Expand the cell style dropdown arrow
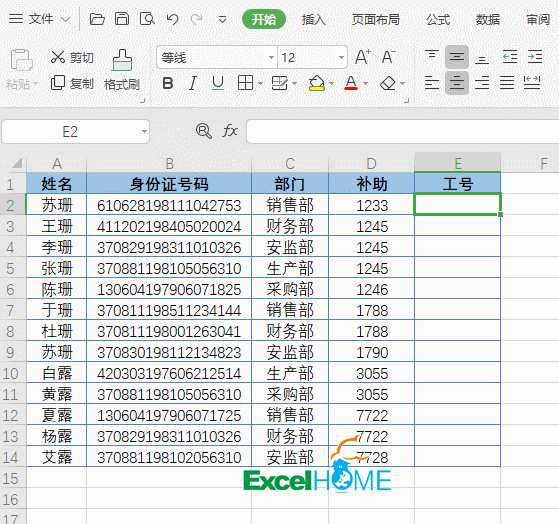 [294, 84]
